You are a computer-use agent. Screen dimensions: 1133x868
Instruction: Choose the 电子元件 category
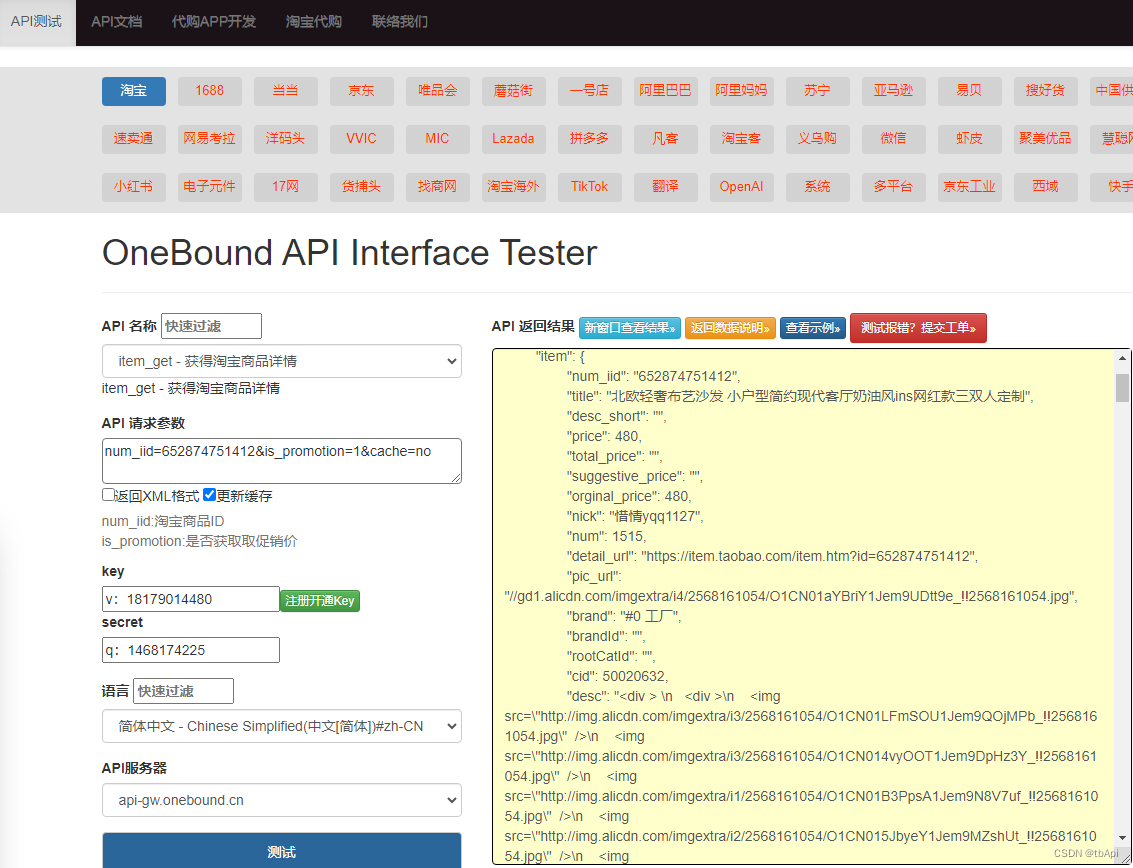click(210, 187)
